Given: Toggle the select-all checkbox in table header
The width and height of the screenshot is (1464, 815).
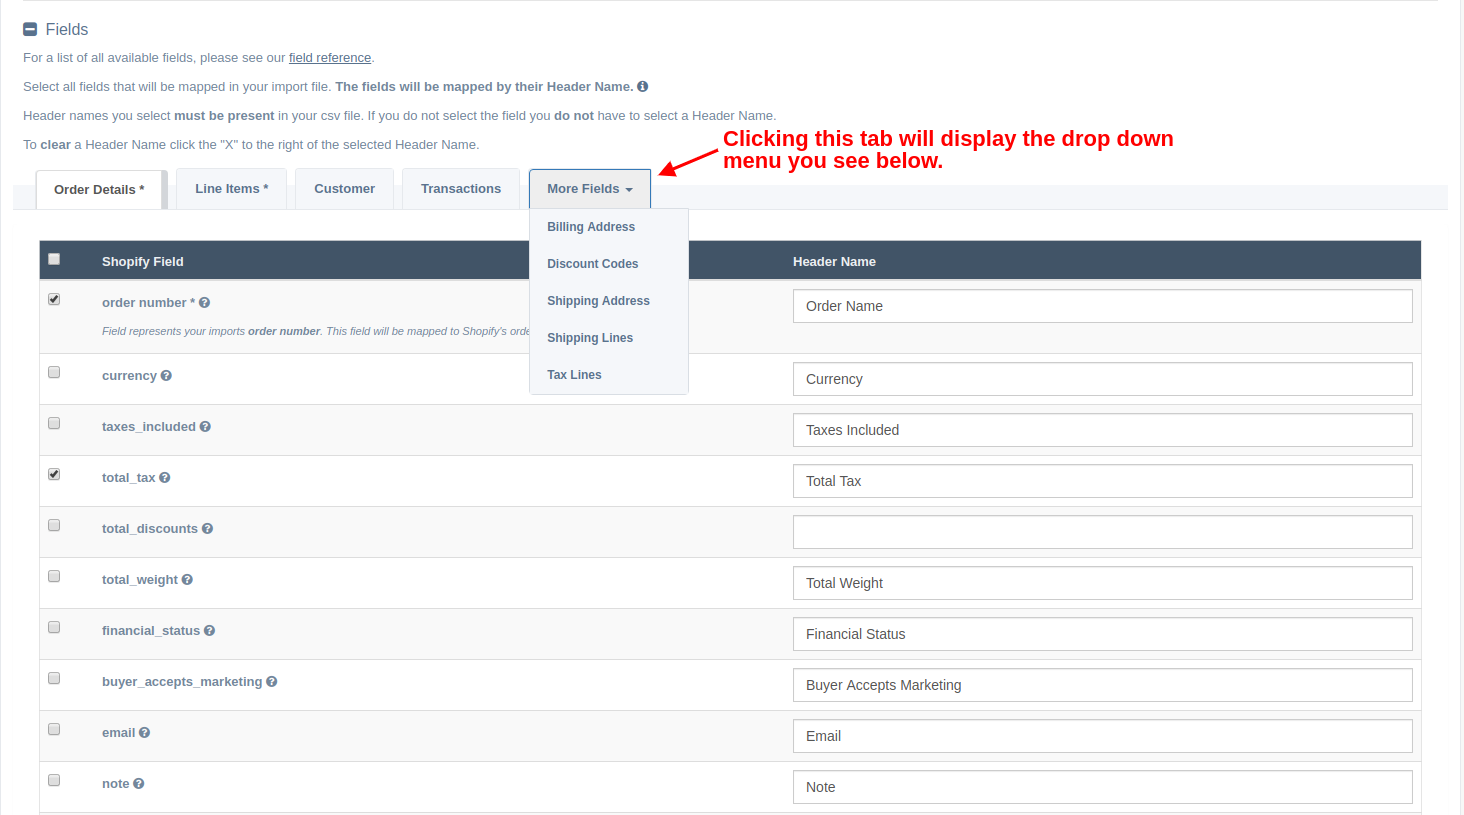Looking at the screenshot, I should [54, 259].
